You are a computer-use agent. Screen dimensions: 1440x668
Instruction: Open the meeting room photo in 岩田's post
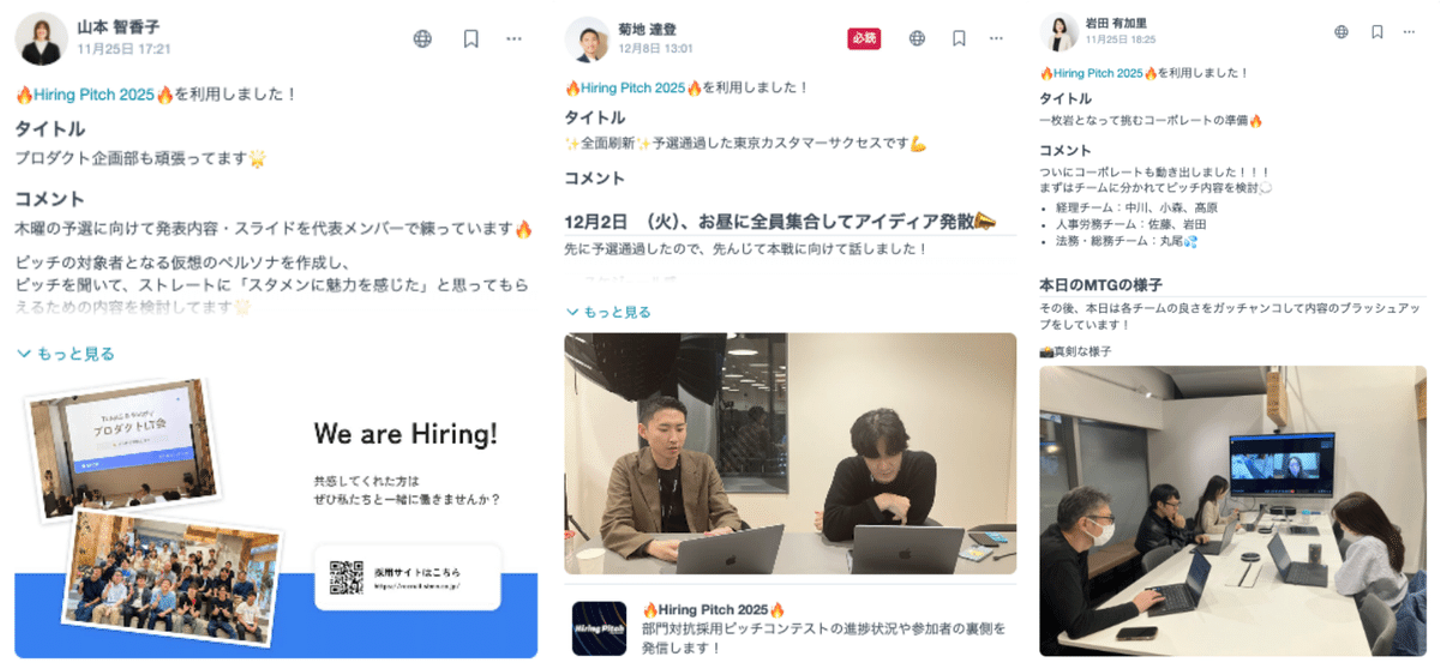[x=1233, y=511]
